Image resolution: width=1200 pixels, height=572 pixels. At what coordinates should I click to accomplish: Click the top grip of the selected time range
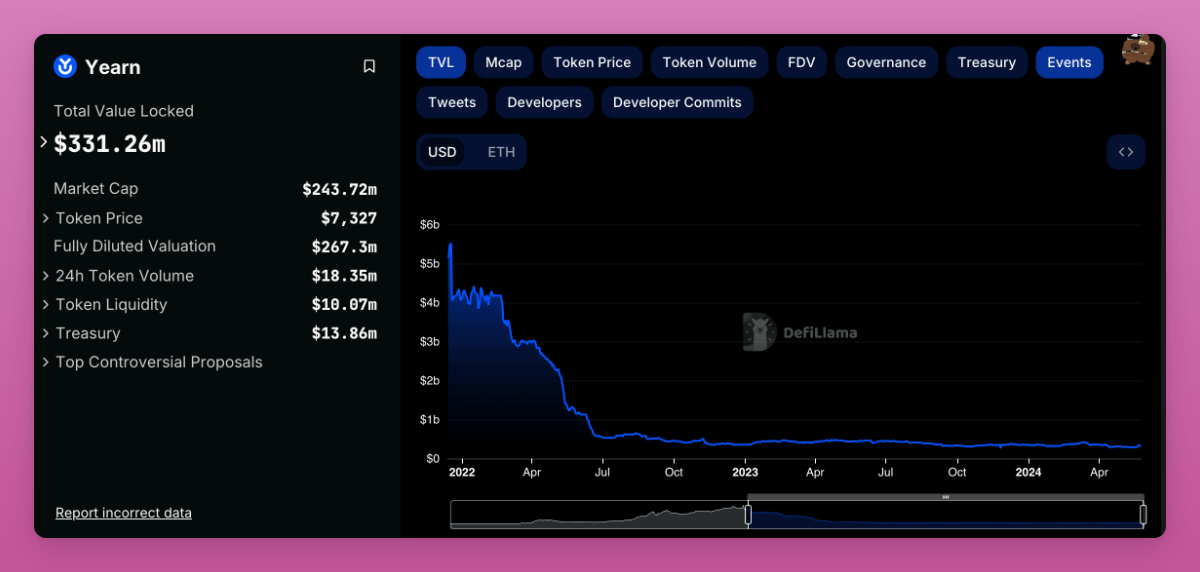click(x=945, y=497)
